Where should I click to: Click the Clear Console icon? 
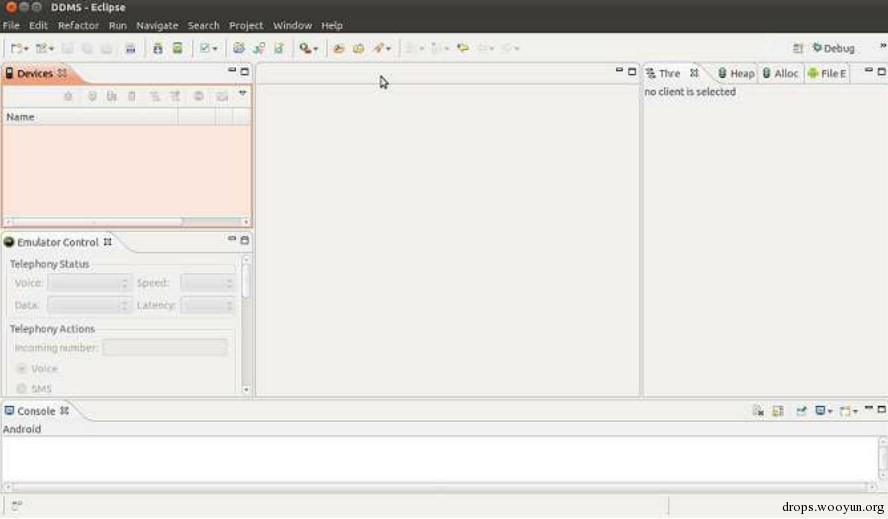tap(758, 411)
